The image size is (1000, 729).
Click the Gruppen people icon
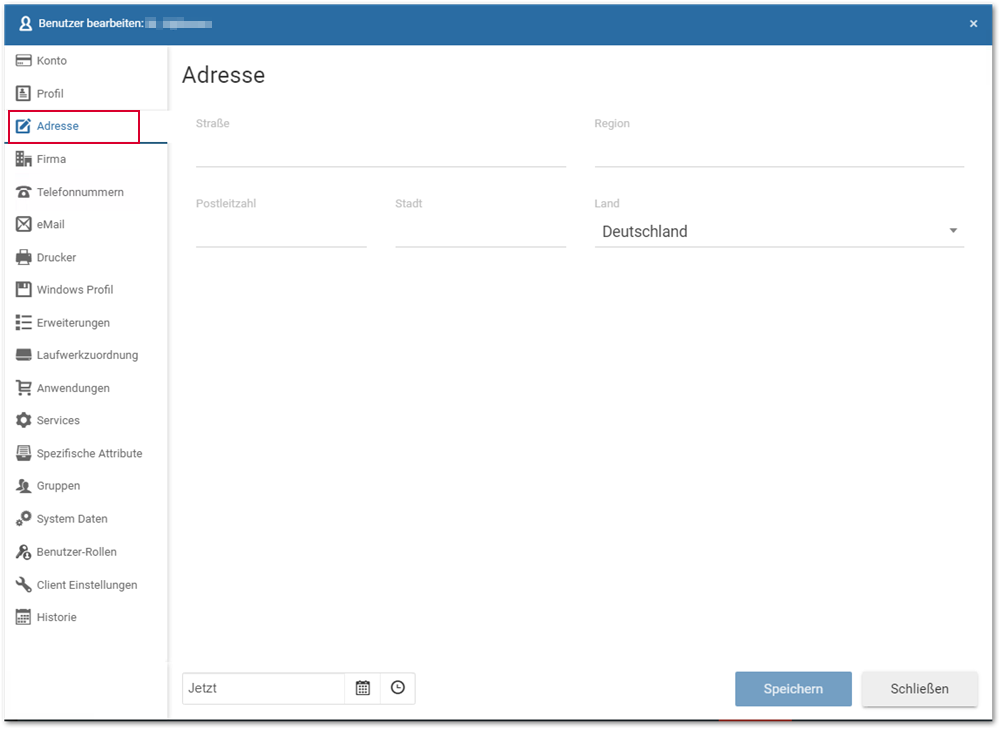click(24, 486)
